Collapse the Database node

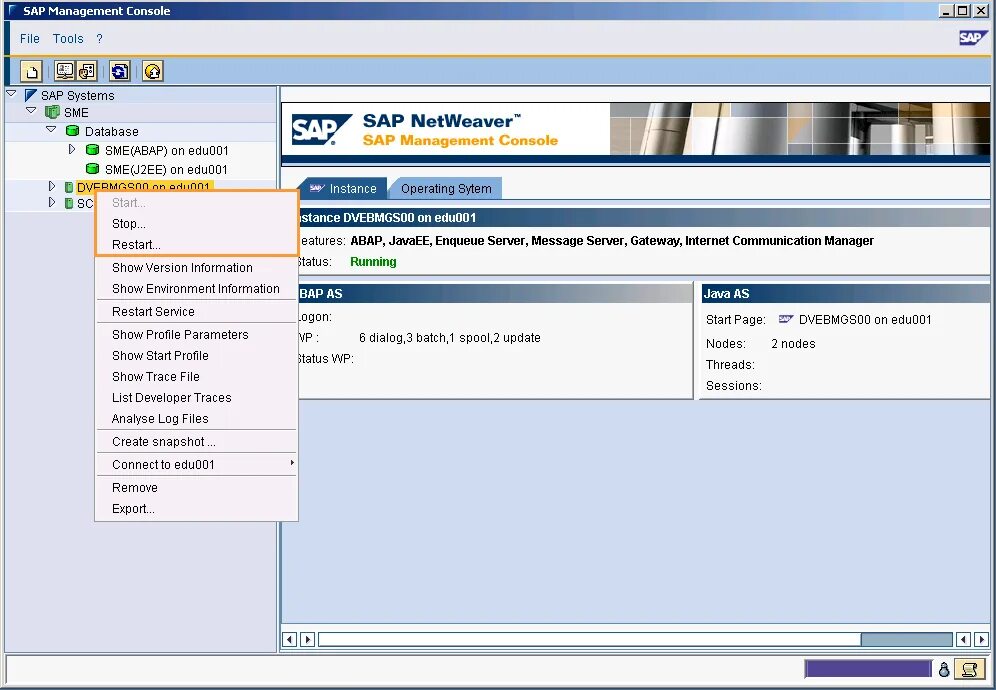point(51,130)
